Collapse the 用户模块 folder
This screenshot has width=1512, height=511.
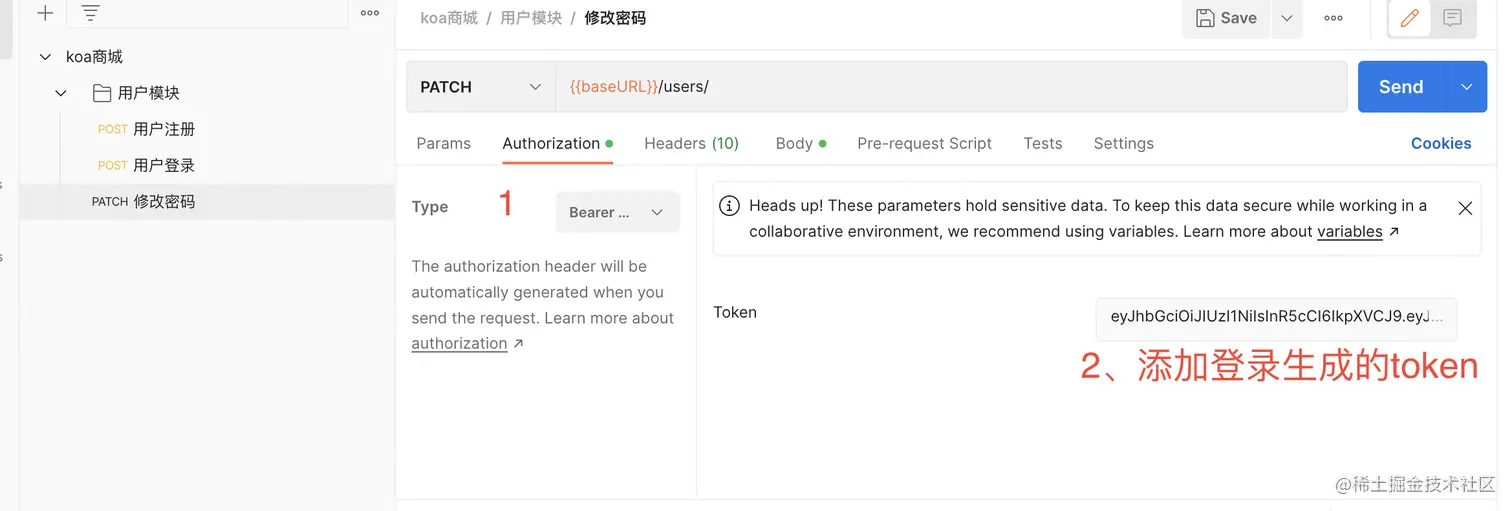(61, 93)
